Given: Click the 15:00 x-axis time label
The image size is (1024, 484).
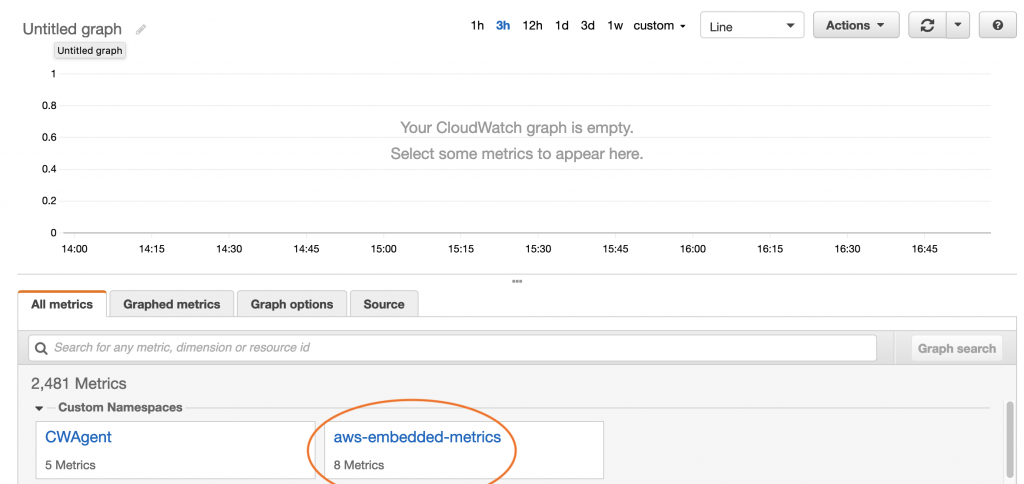Looking at the screenshot, I should pos(383,249).
